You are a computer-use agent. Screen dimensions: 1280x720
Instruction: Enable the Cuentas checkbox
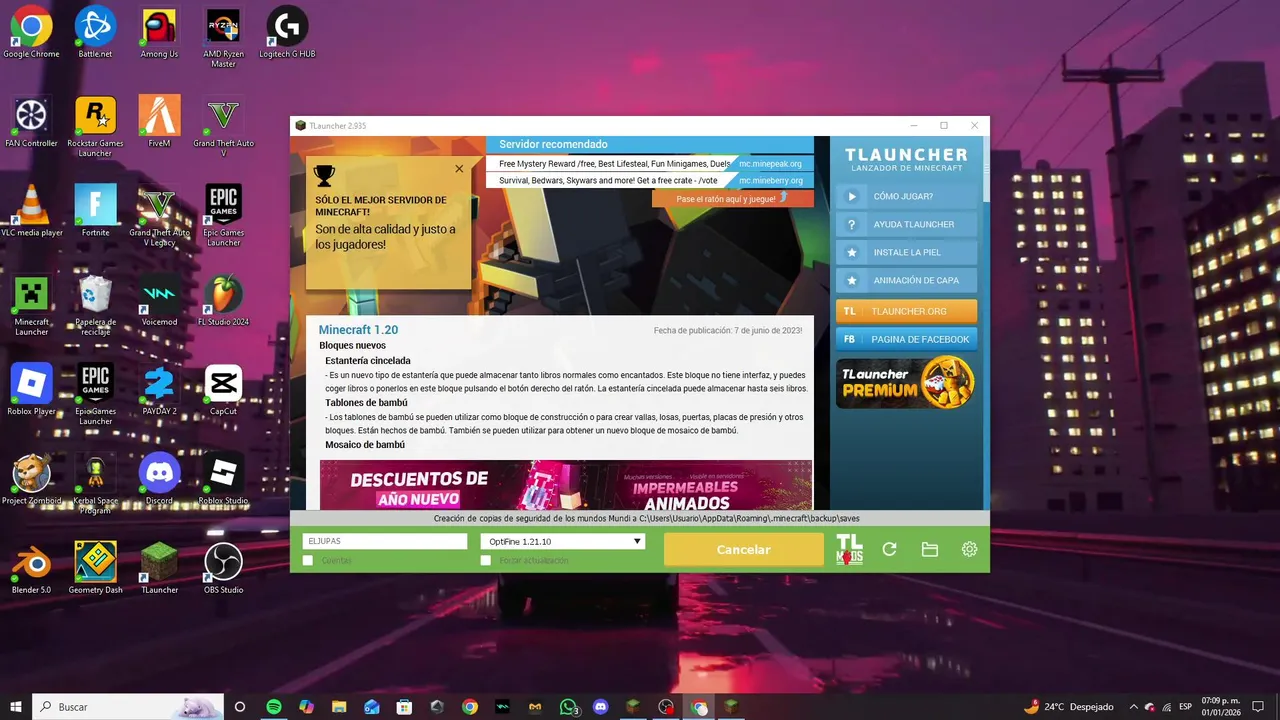click(308, 561)
